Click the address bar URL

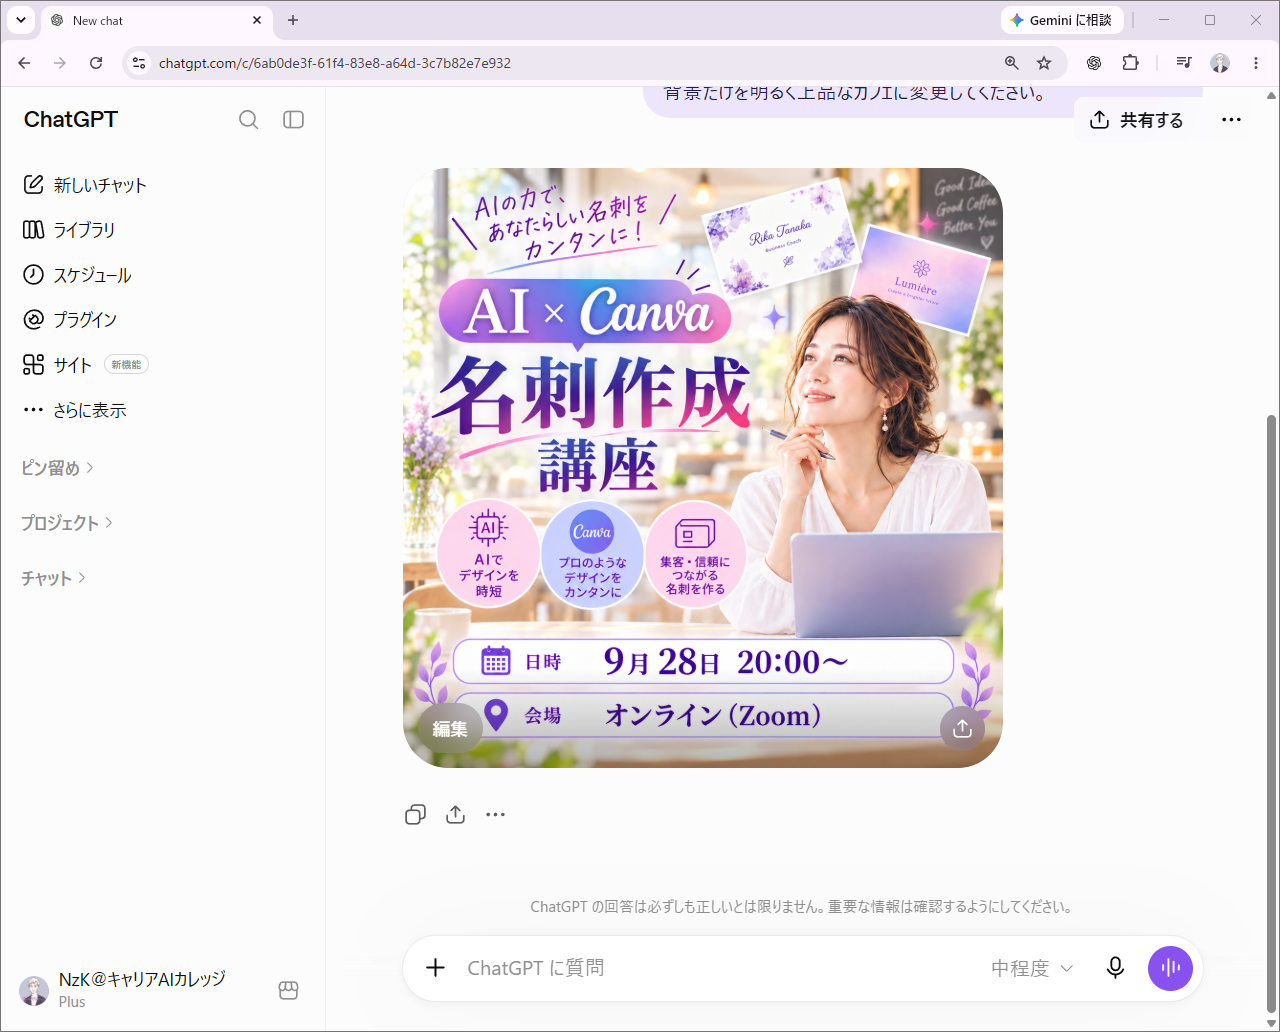point(335,63)
